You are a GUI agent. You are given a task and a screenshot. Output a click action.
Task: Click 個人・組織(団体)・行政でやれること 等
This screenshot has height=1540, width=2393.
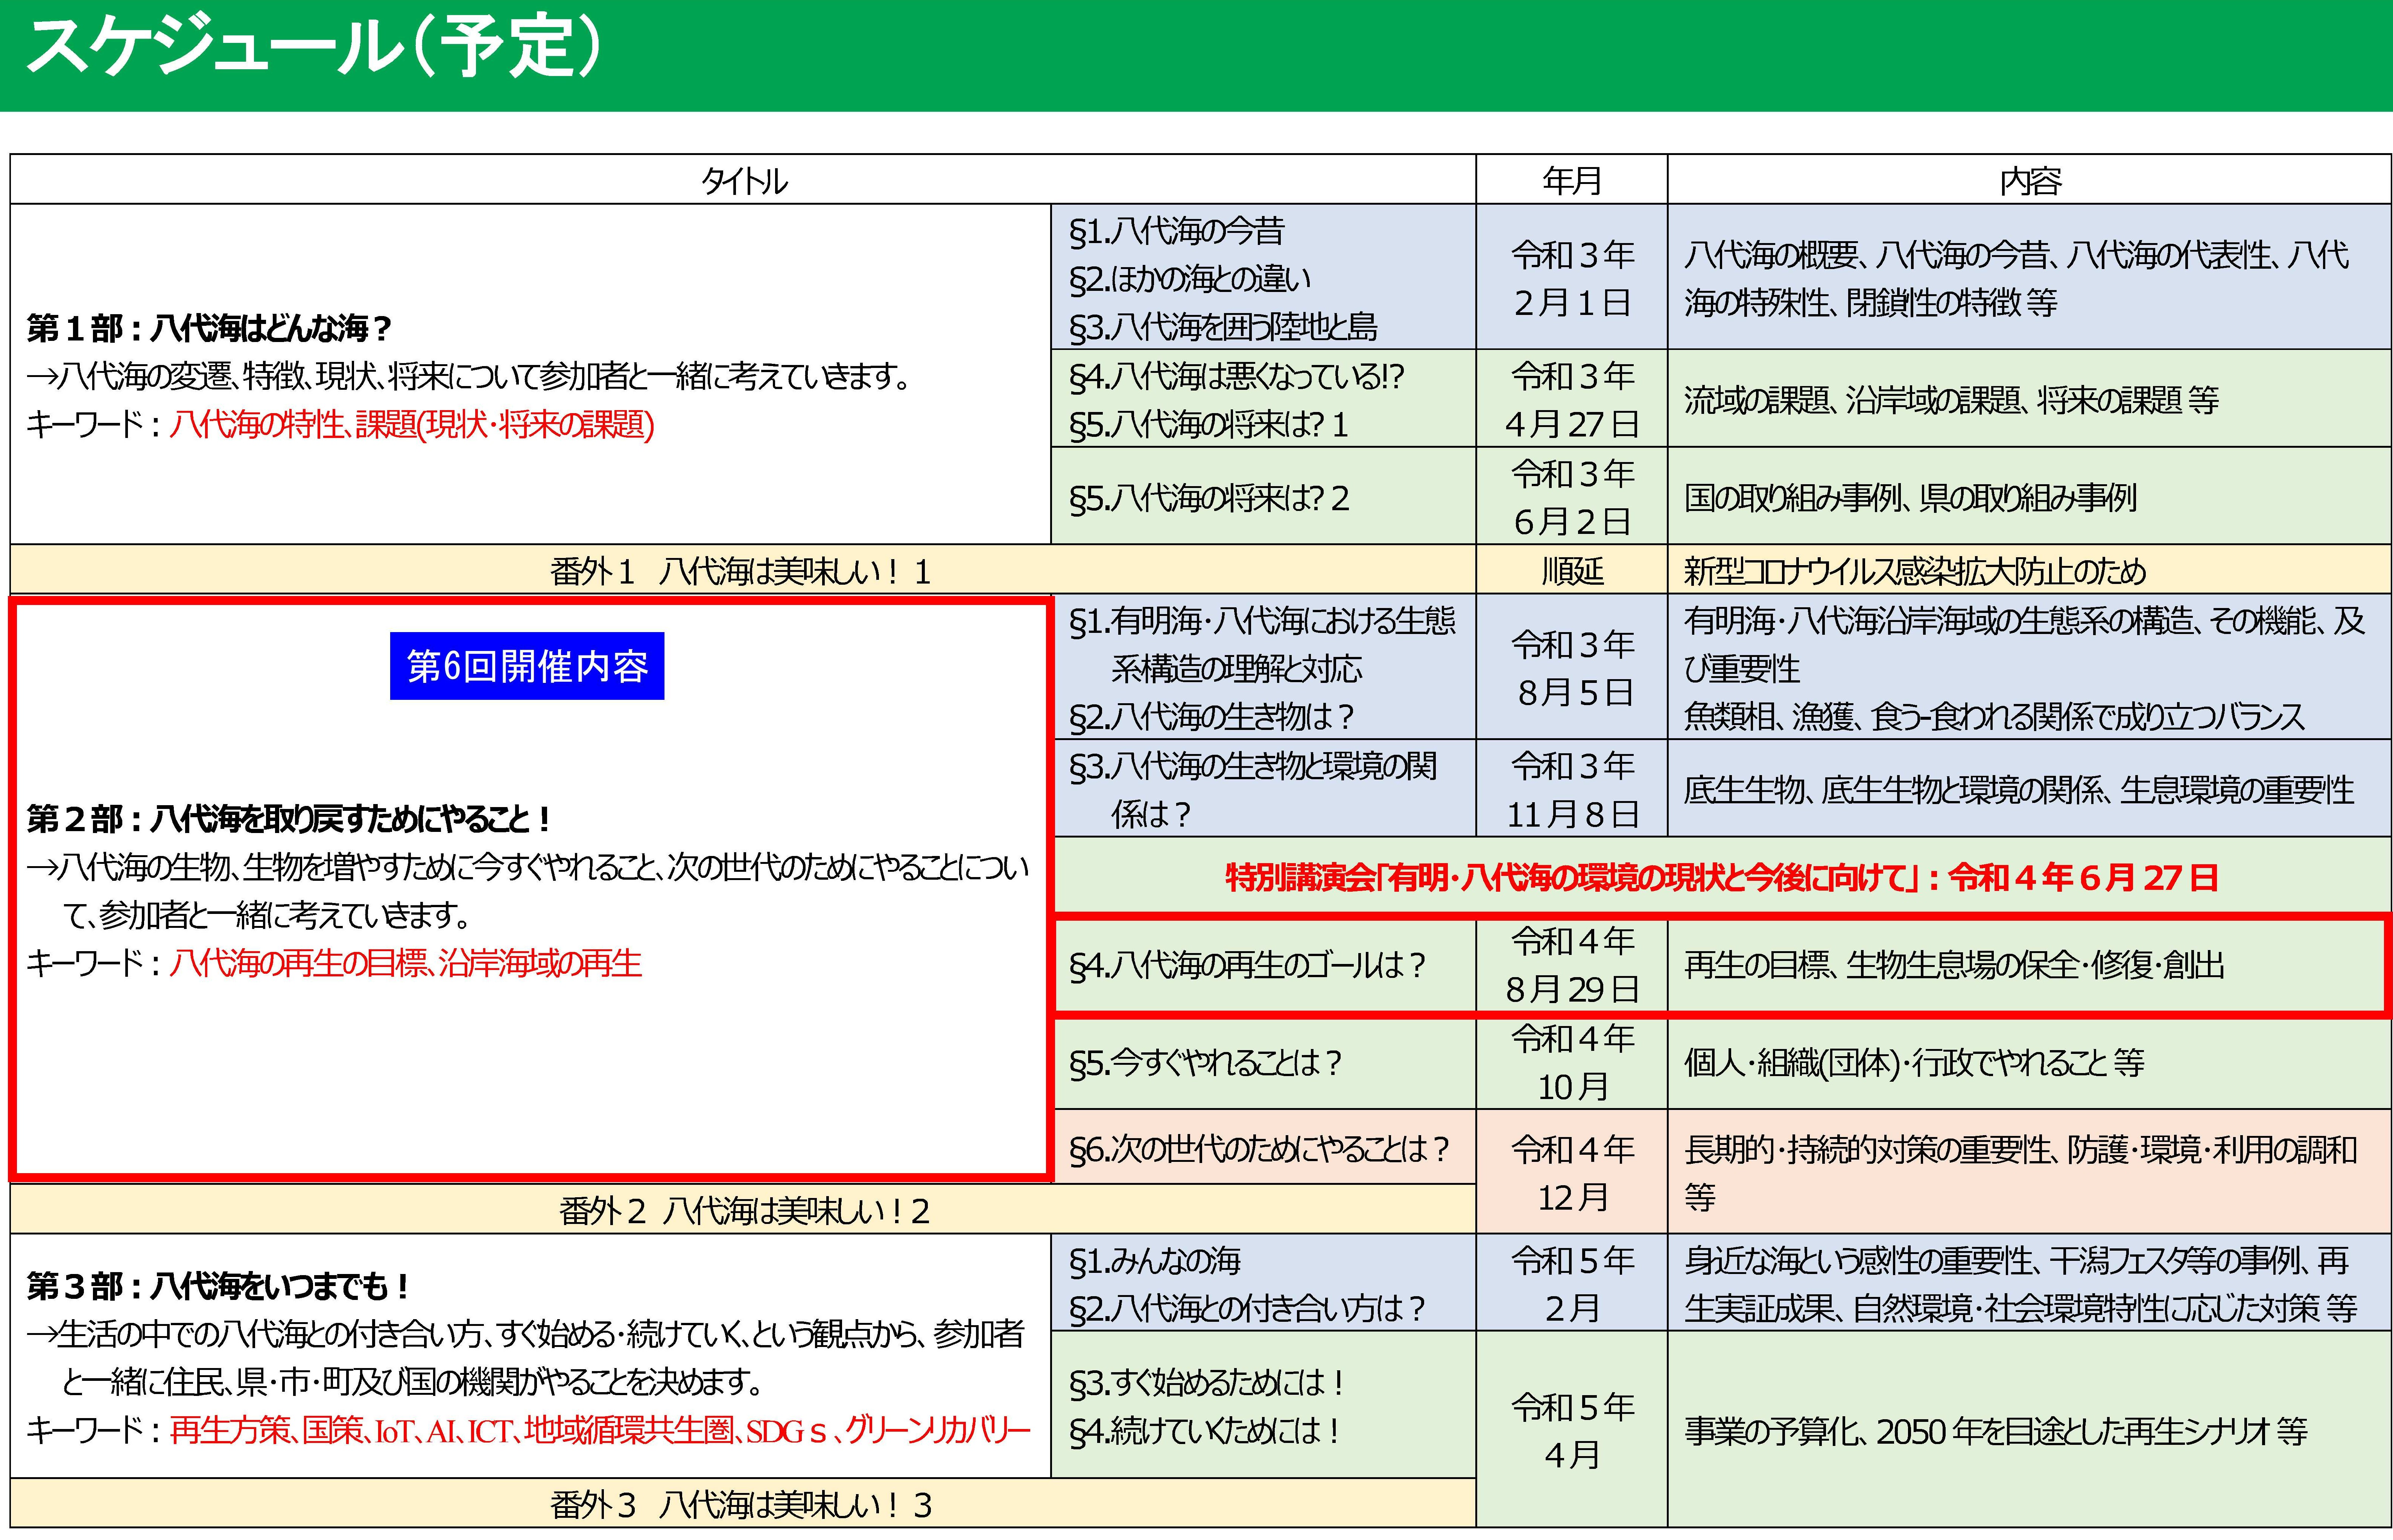pyautogui.click(x=1914, y=1062)
